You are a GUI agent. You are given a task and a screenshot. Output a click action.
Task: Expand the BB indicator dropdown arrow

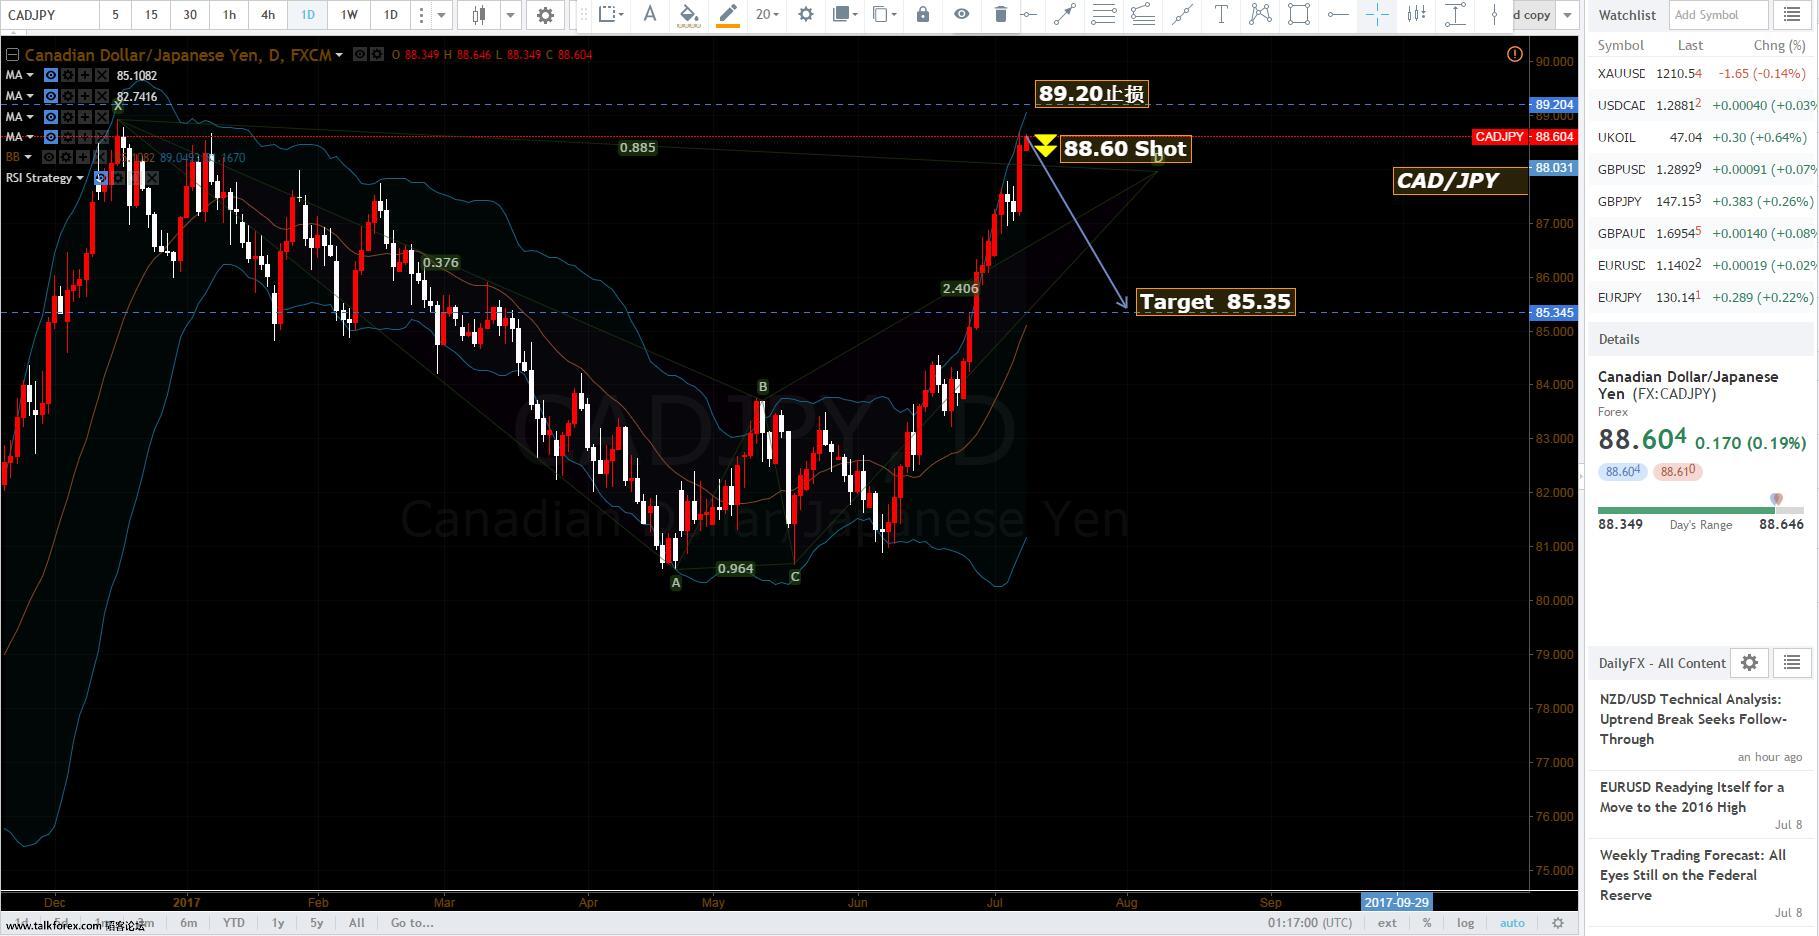pyautogui.click(x=28, y=157)
